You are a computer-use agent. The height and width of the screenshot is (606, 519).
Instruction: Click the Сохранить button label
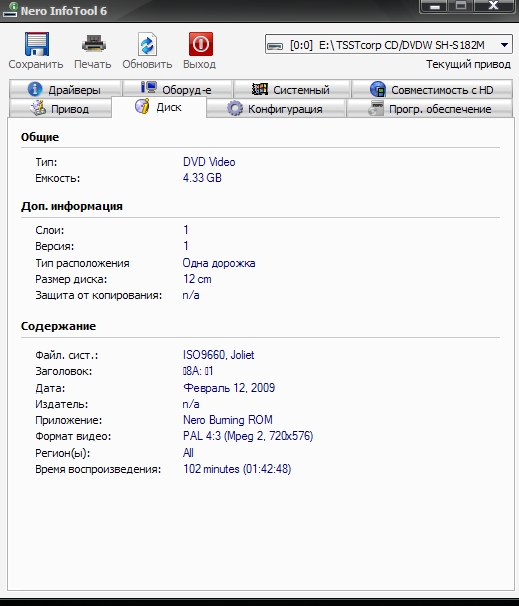point(36,64)
